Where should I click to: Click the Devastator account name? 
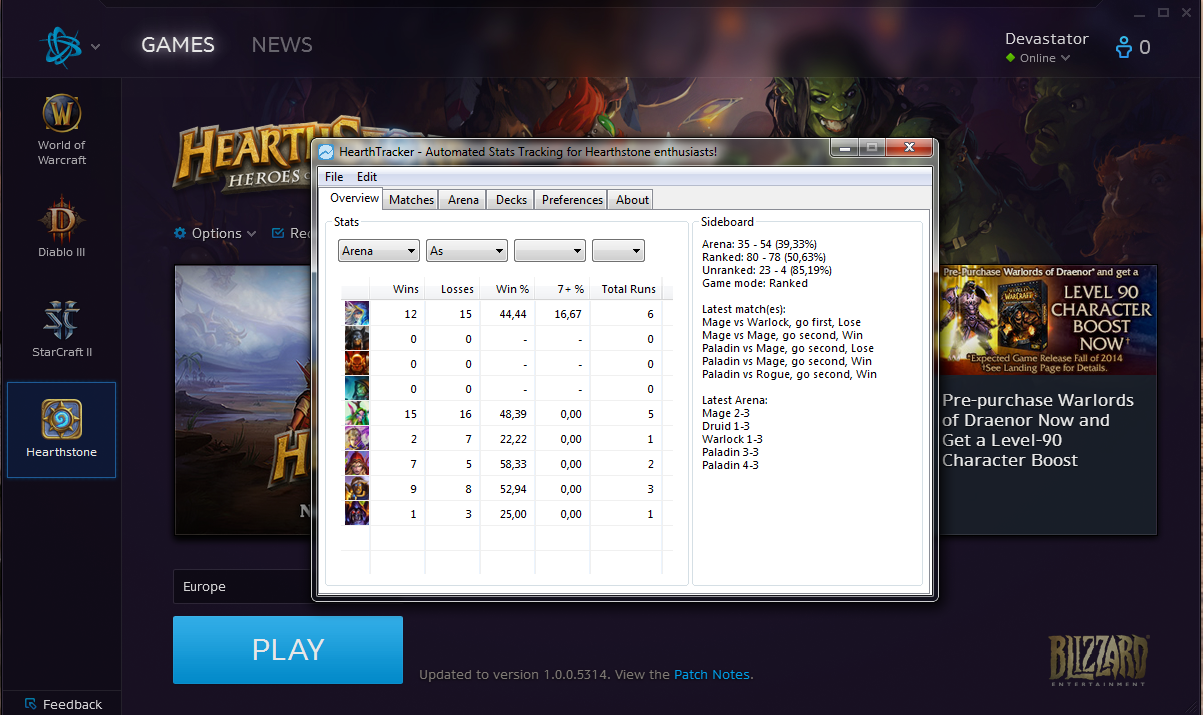pyautogui.click(x=1047, y=39)
